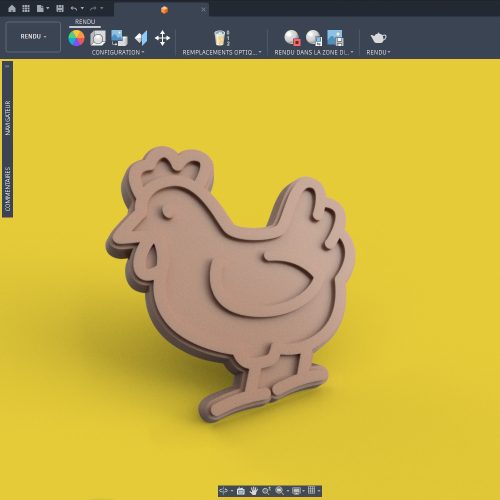Expand RENDU DANS LA ZONE menu
This screenshot has height=500, width=500.
click(314, 52)
